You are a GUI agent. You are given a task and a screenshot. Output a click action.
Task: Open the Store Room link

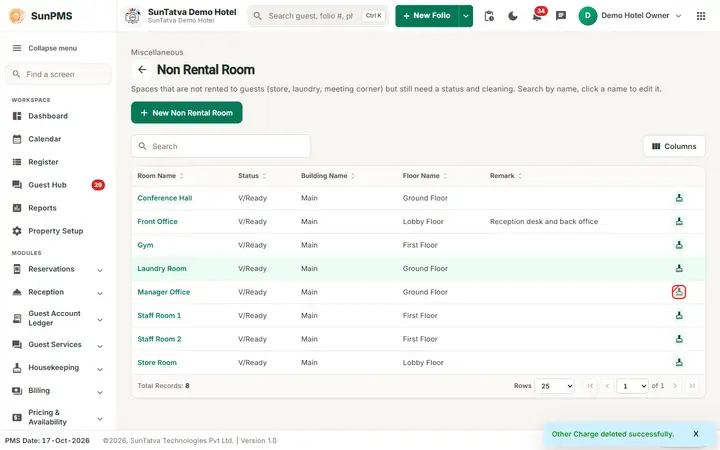(157, 362)
